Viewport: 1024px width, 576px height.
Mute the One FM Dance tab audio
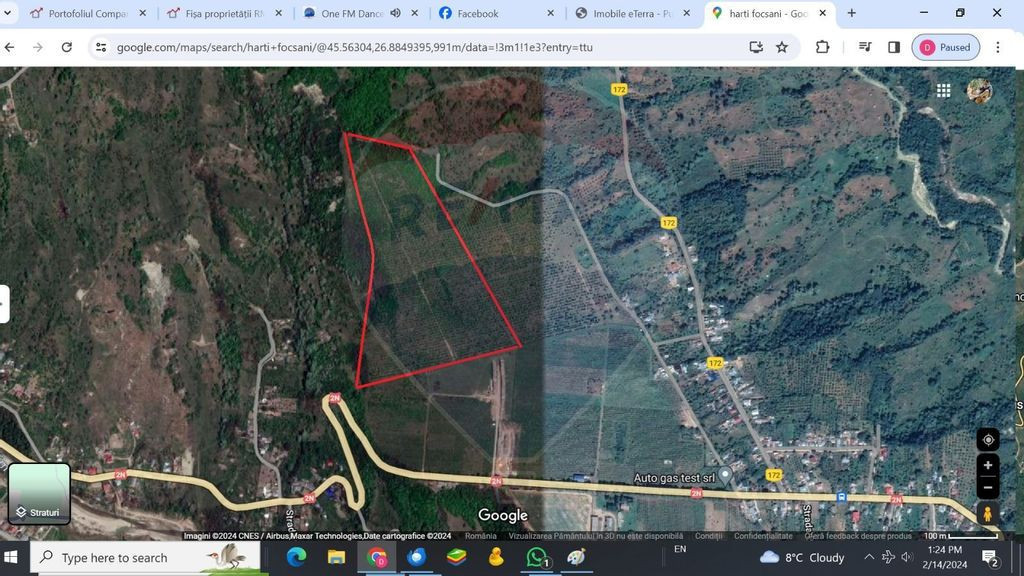(395, 13)
